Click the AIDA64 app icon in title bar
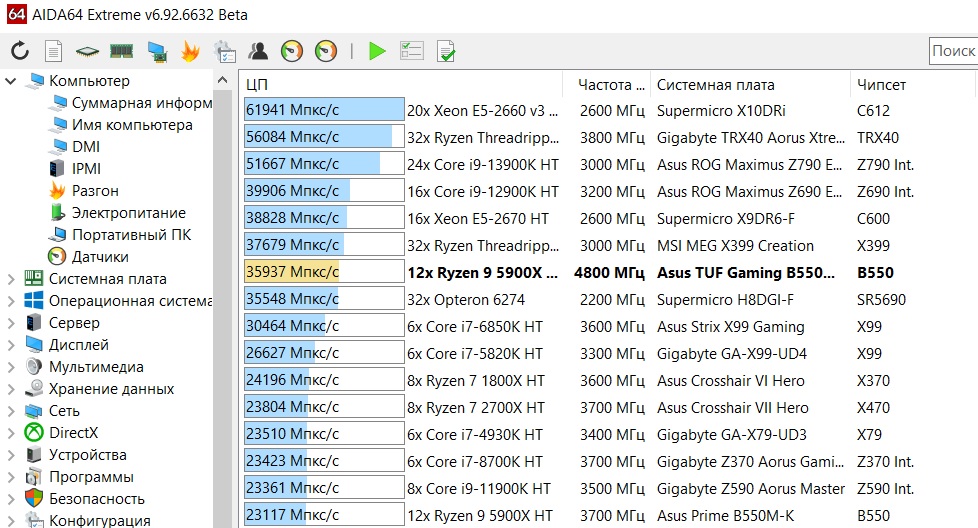Image resolution: width=978 pixels, height=528 pixels. click(17, 14)
